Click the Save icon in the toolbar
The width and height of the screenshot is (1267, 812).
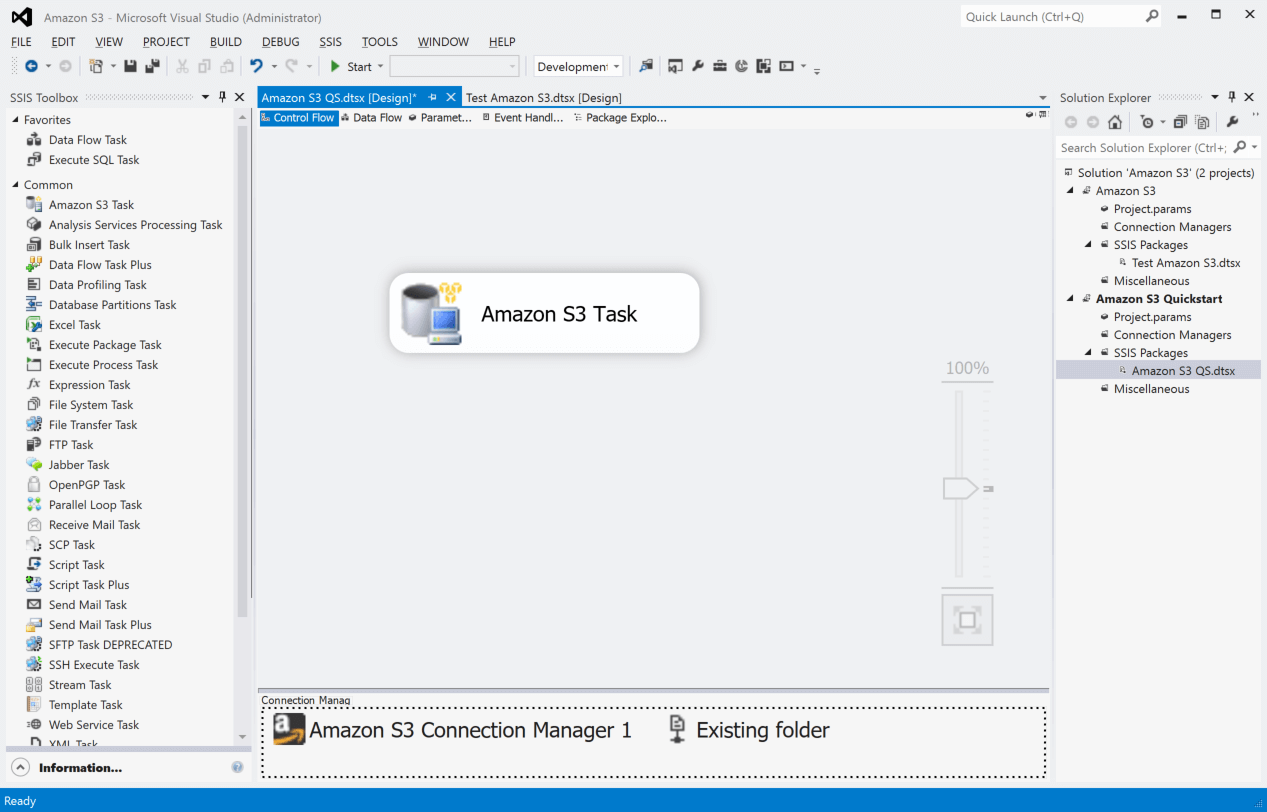[x=130, y=66]
